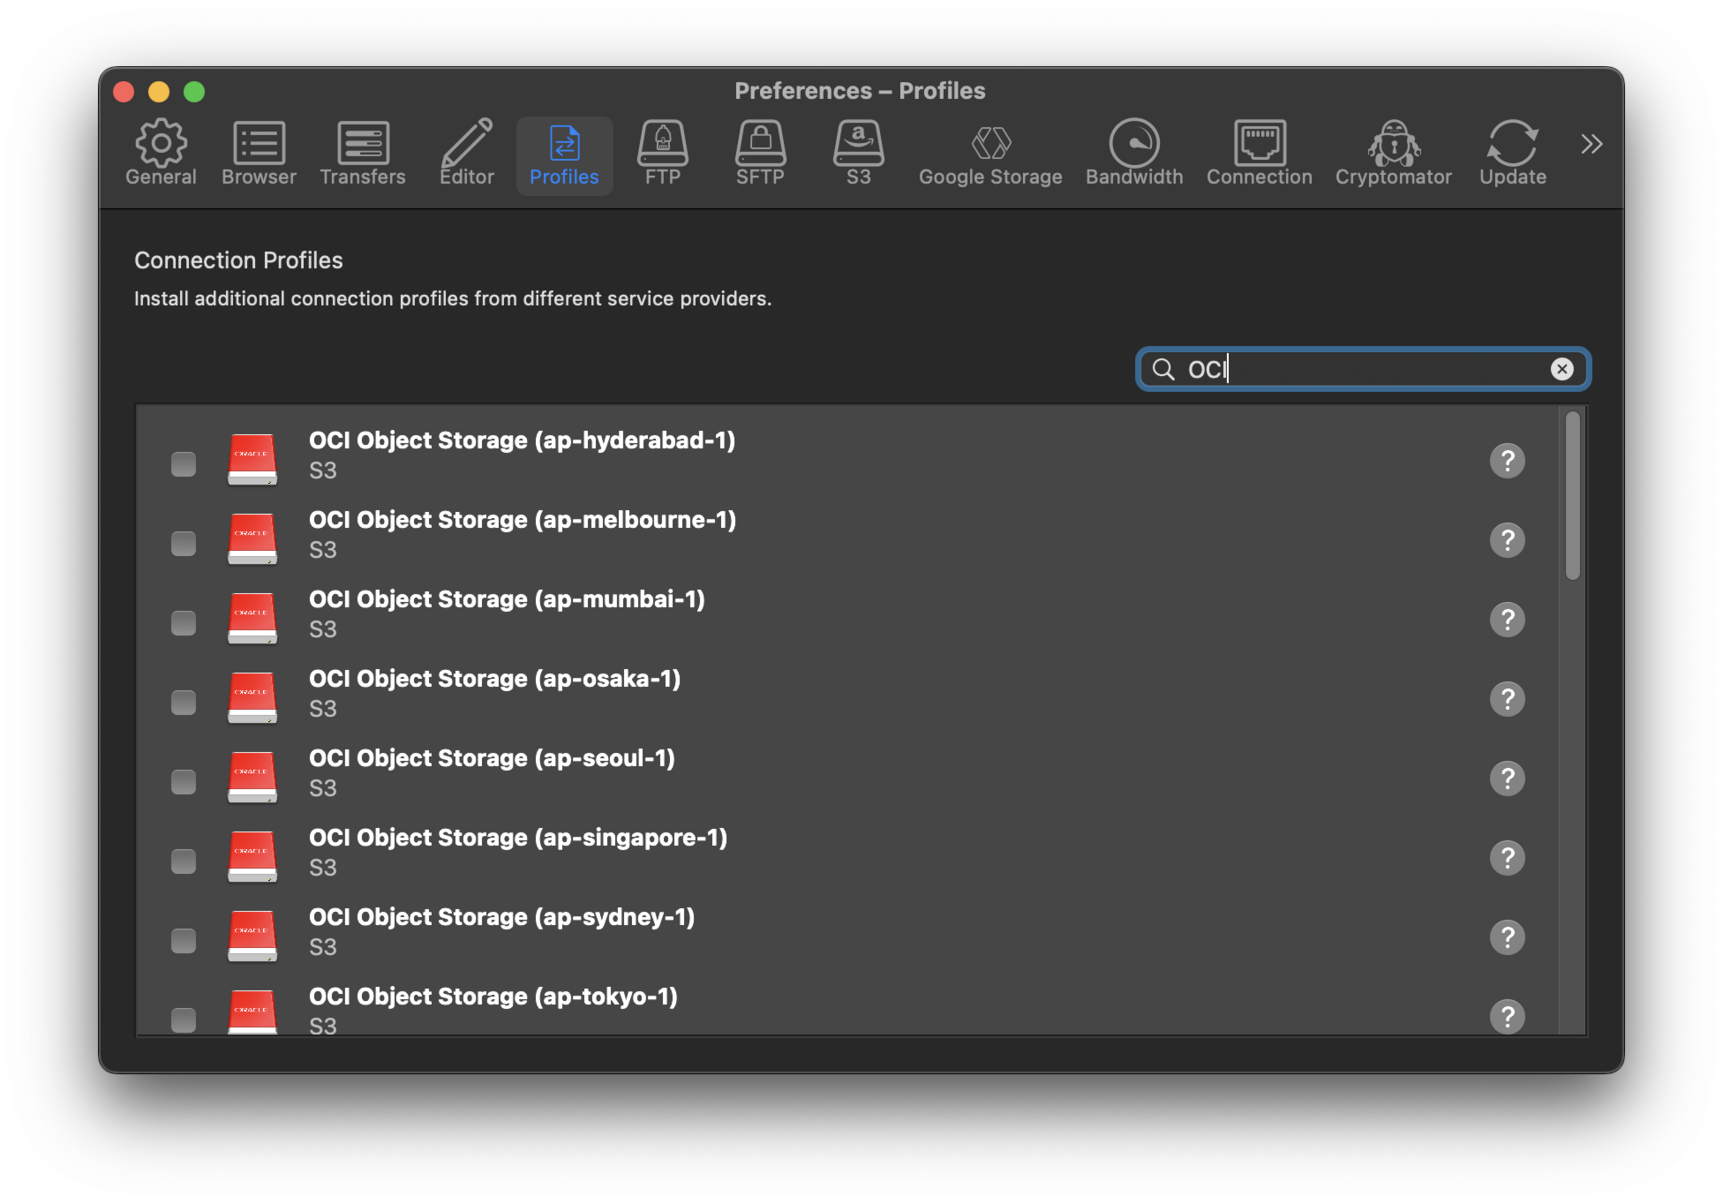Enable the ap-hyderabad-1 OCI profile checkbox
The width and height of the screenshot is (1723, 1204).
(183, 464)
